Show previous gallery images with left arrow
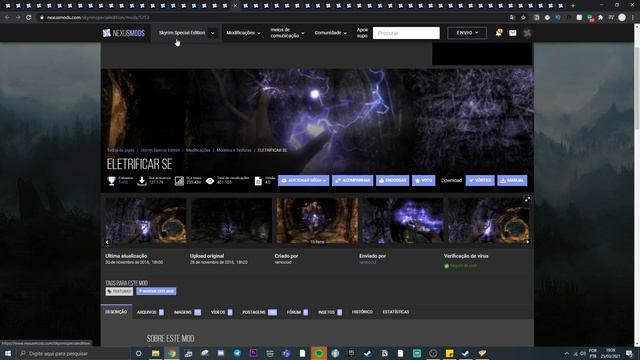640x360 pixels. 107,242
